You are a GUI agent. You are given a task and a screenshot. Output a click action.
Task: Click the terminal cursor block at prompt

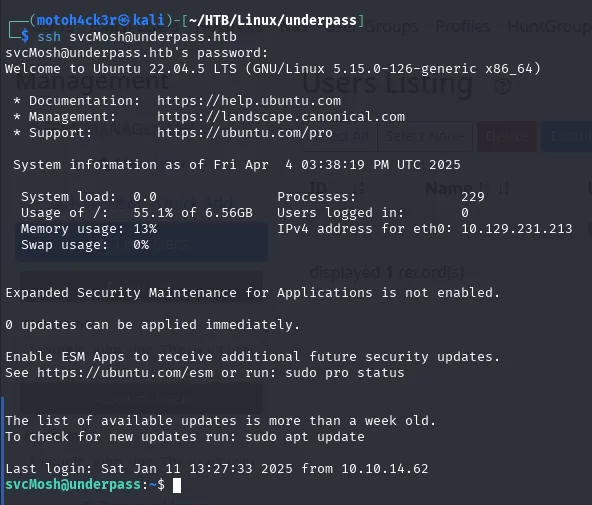coord(177,485)
